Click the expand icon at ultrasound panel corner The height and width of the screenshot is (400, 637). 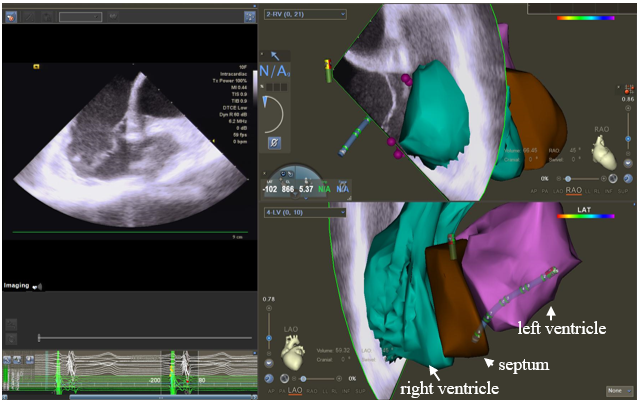pos(247,17)
